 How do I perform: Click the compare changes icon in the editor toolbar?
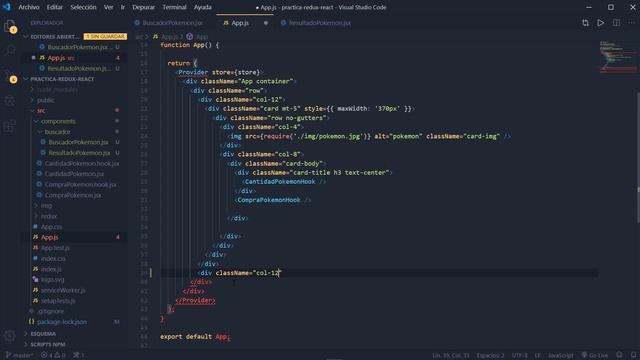tap(585, 23)
